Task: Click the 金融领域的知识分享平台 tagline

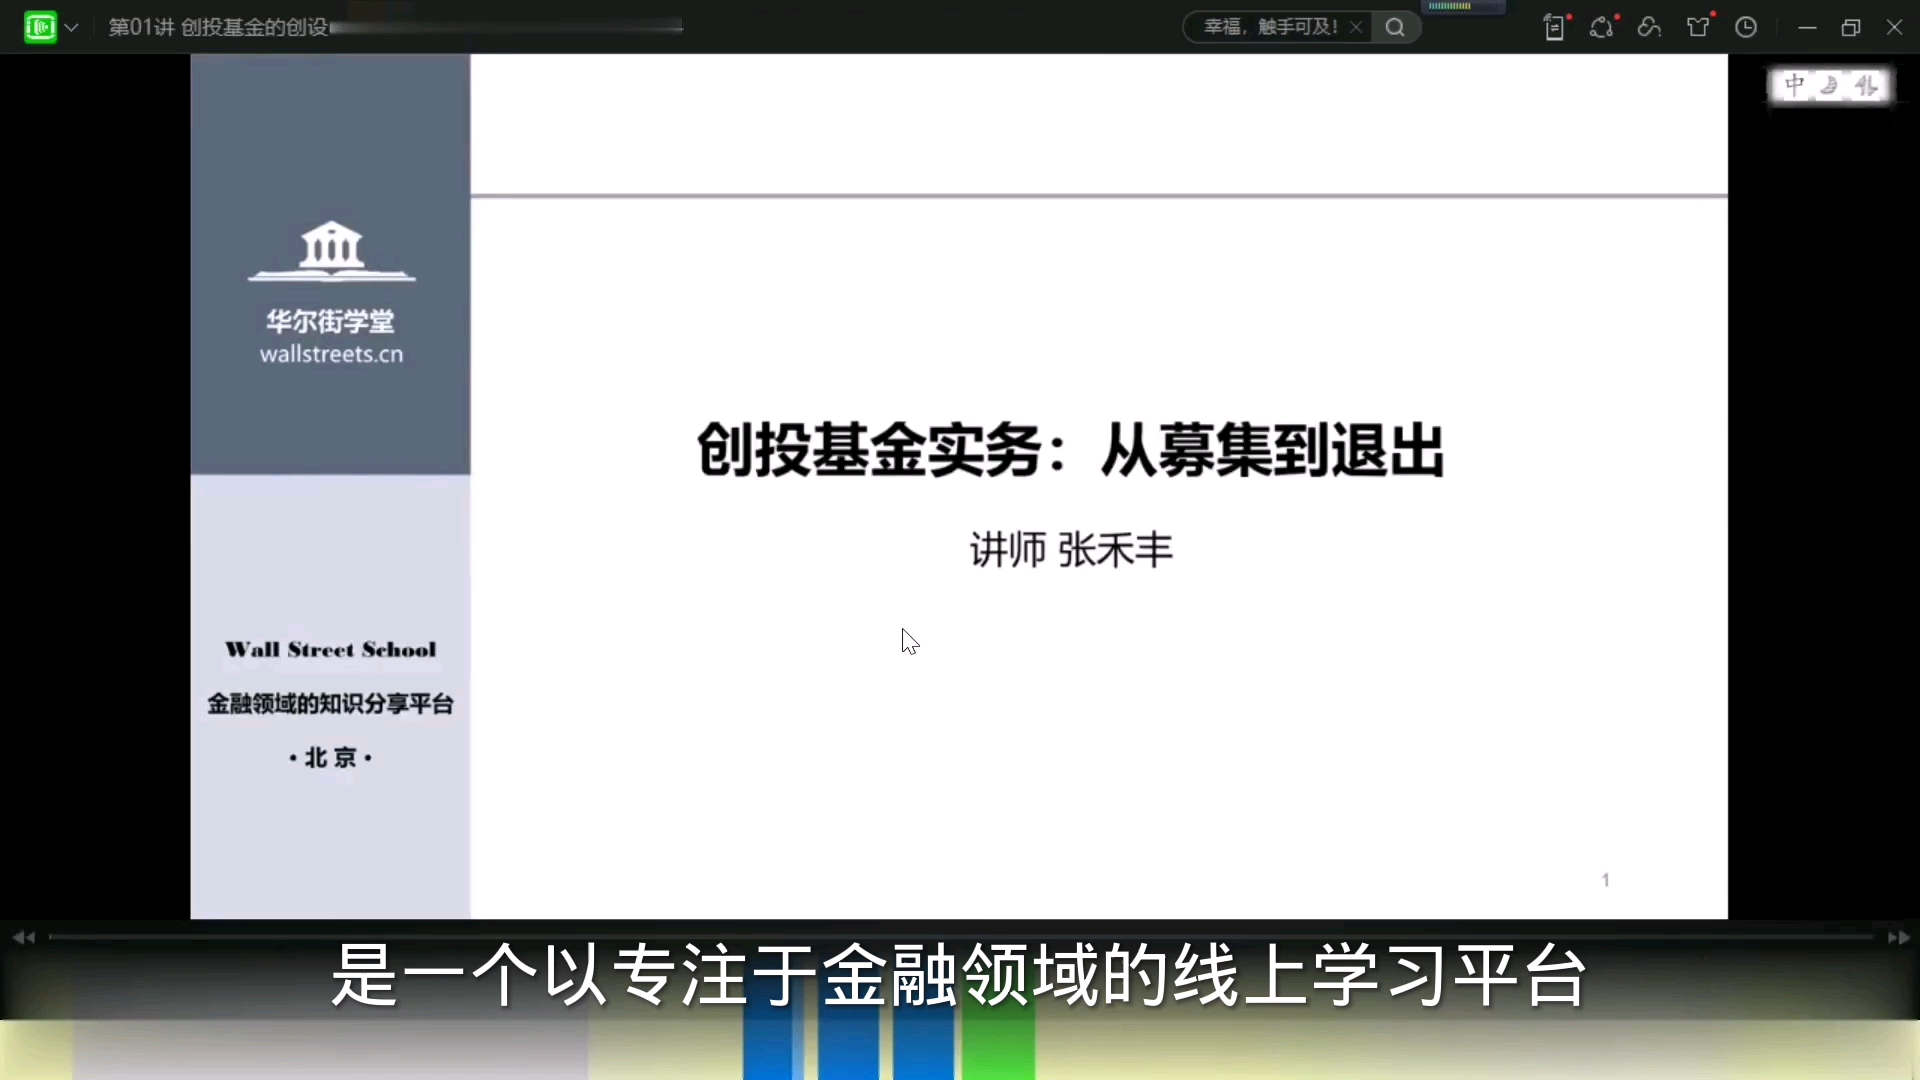Action: pos(331,704)
